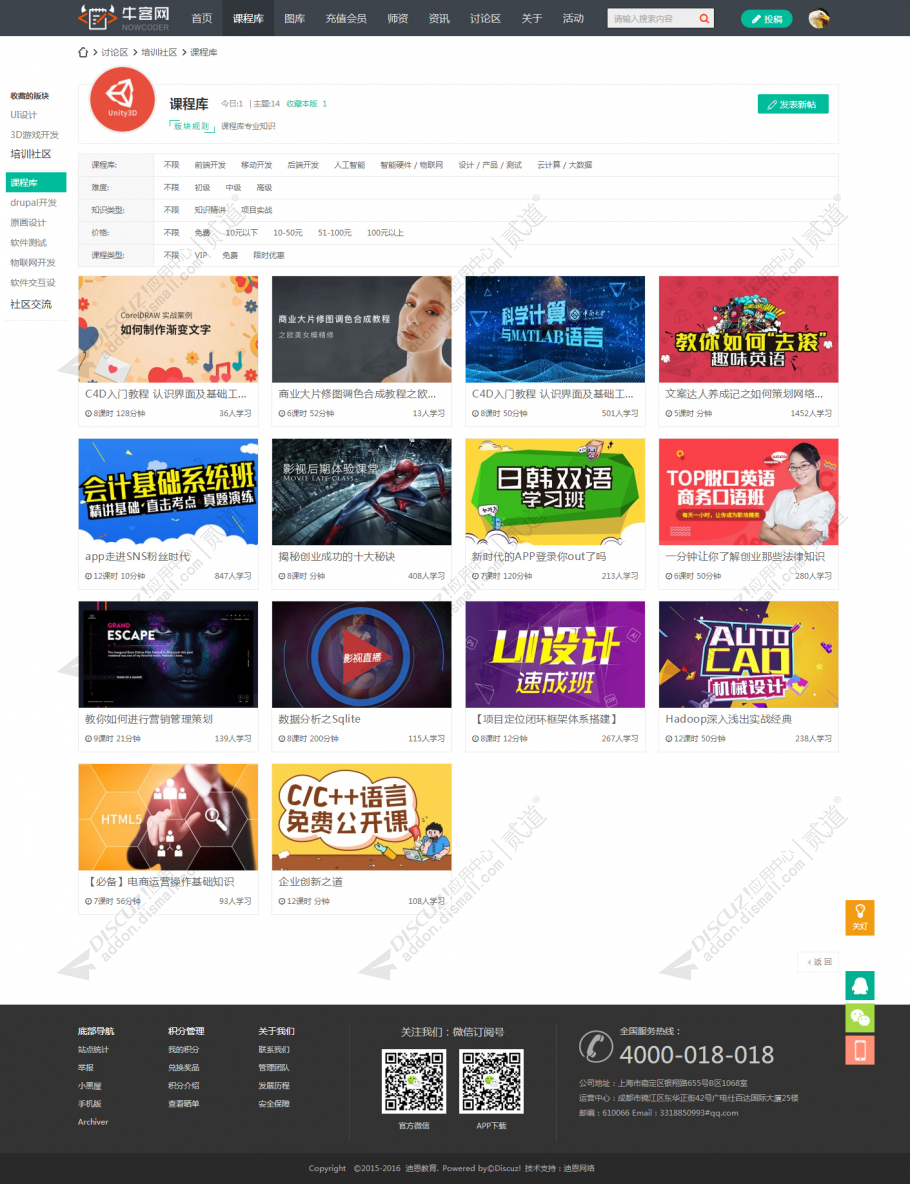Filter courses by 云计算 / 大数据
Viewport: 910px width, 1184px height.
(x=564, y=165)
